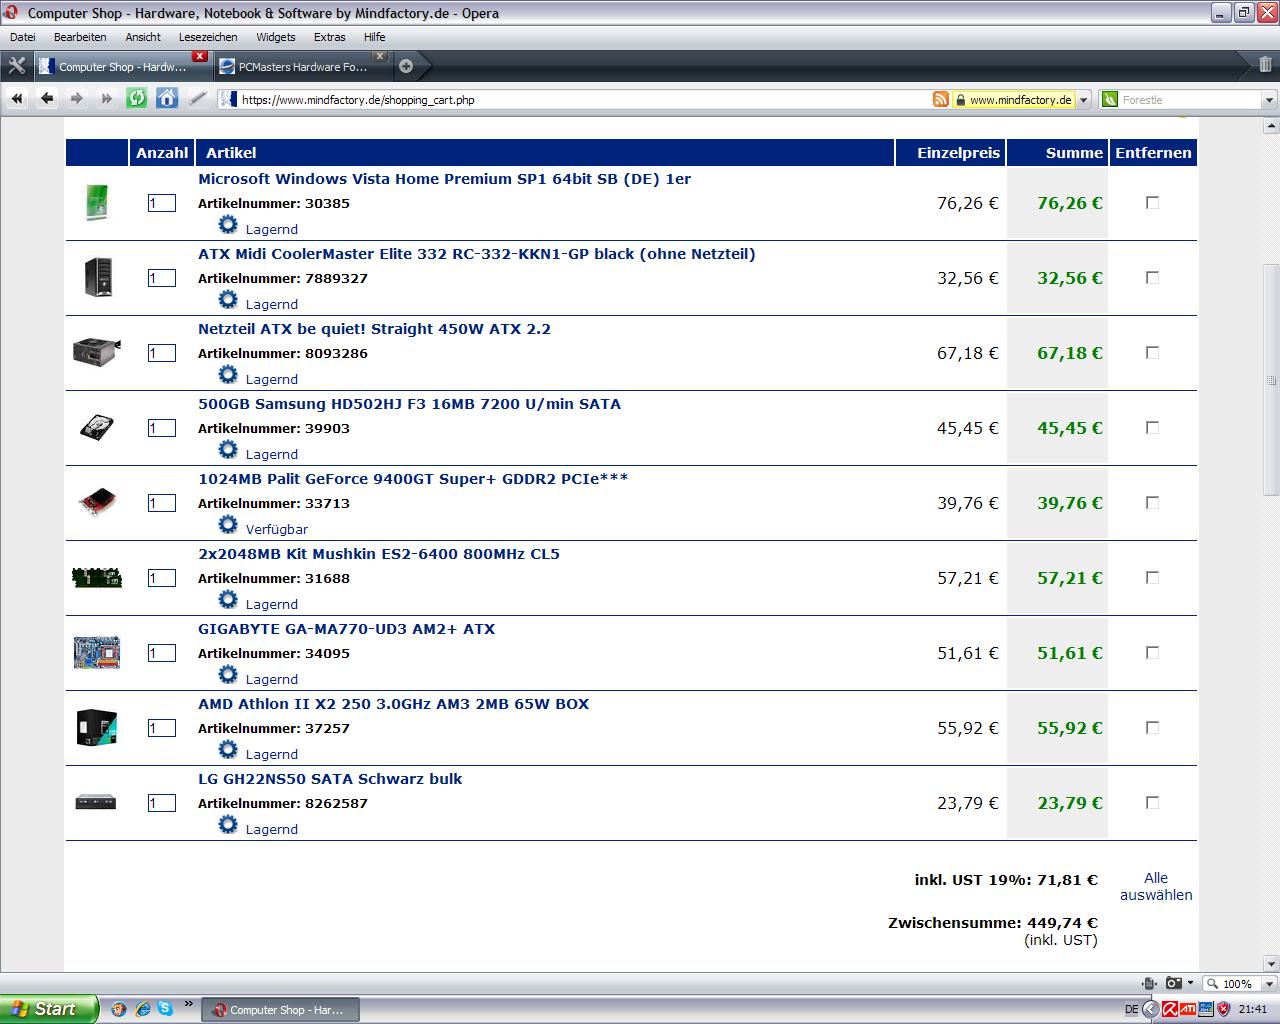Image resolution: width=1280 pixels, height=1024 pixels.
Task: Tick remove checkbox for AMD Athlon II X2
Action: tap(1152, 727)
